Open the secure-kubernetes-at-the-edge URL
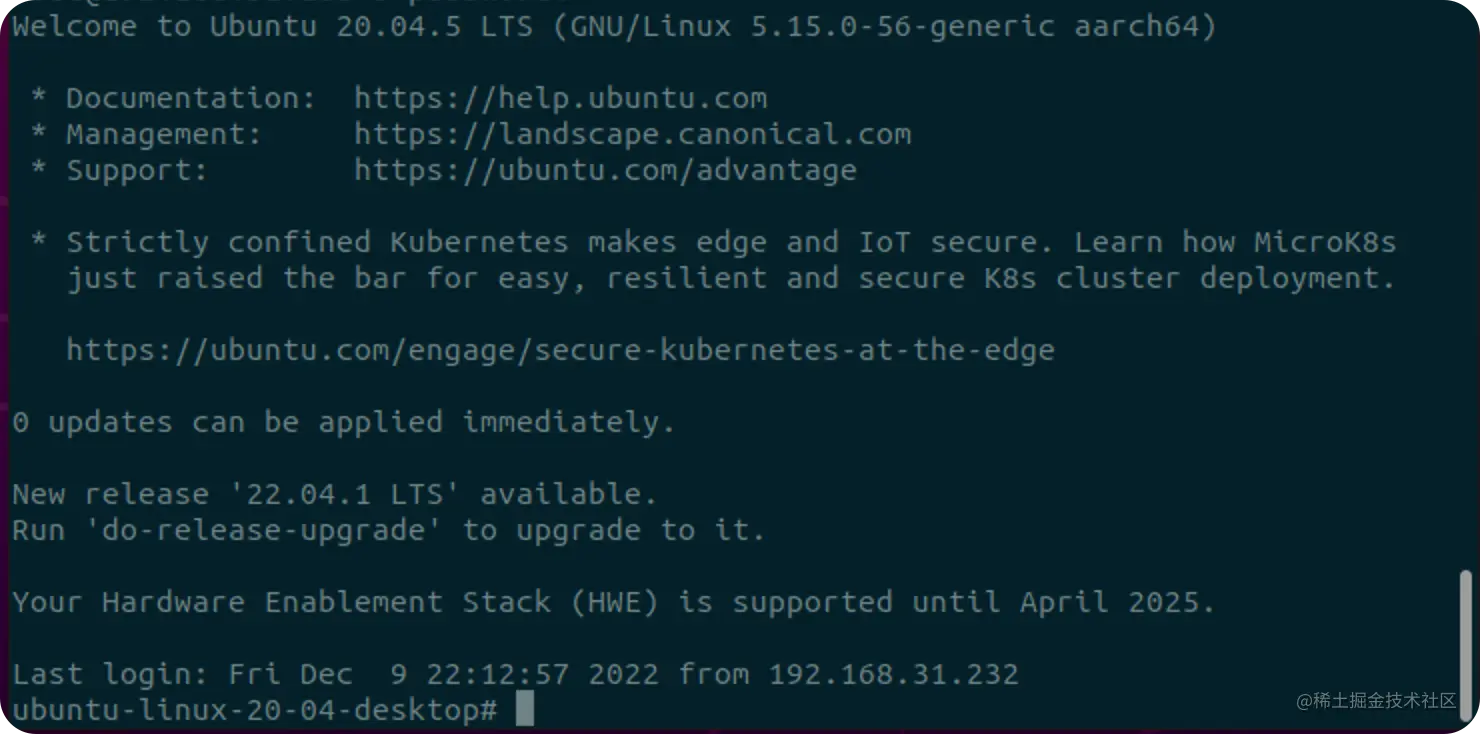The width and height of the screenshot is (1480, 734). tap(560, 350)
